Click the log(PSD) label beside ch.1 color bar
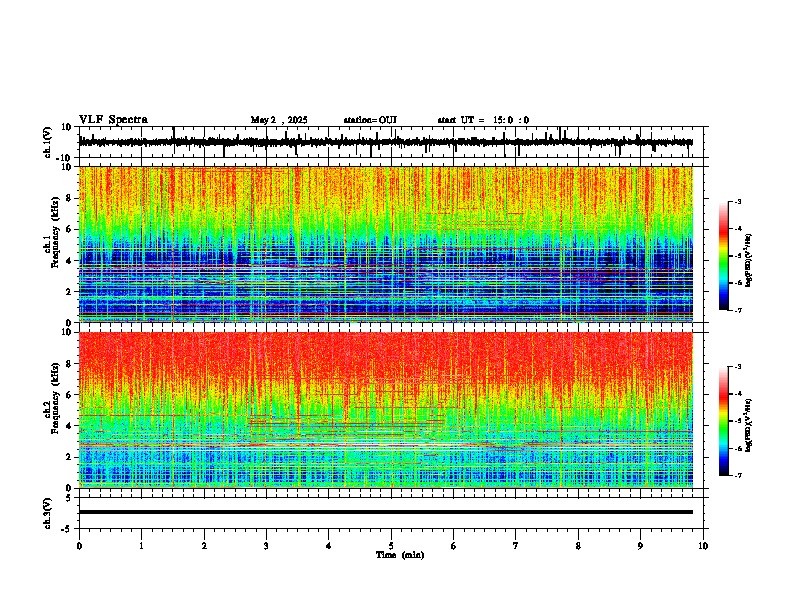 click(x=748, y=261)
